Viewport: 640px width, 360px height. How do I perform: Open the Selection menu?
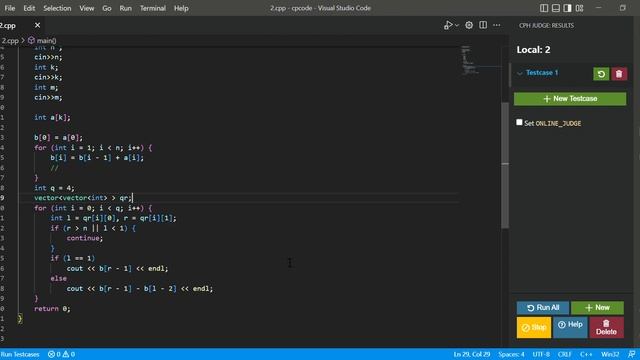pyautogui.click(x=57, y=8)
